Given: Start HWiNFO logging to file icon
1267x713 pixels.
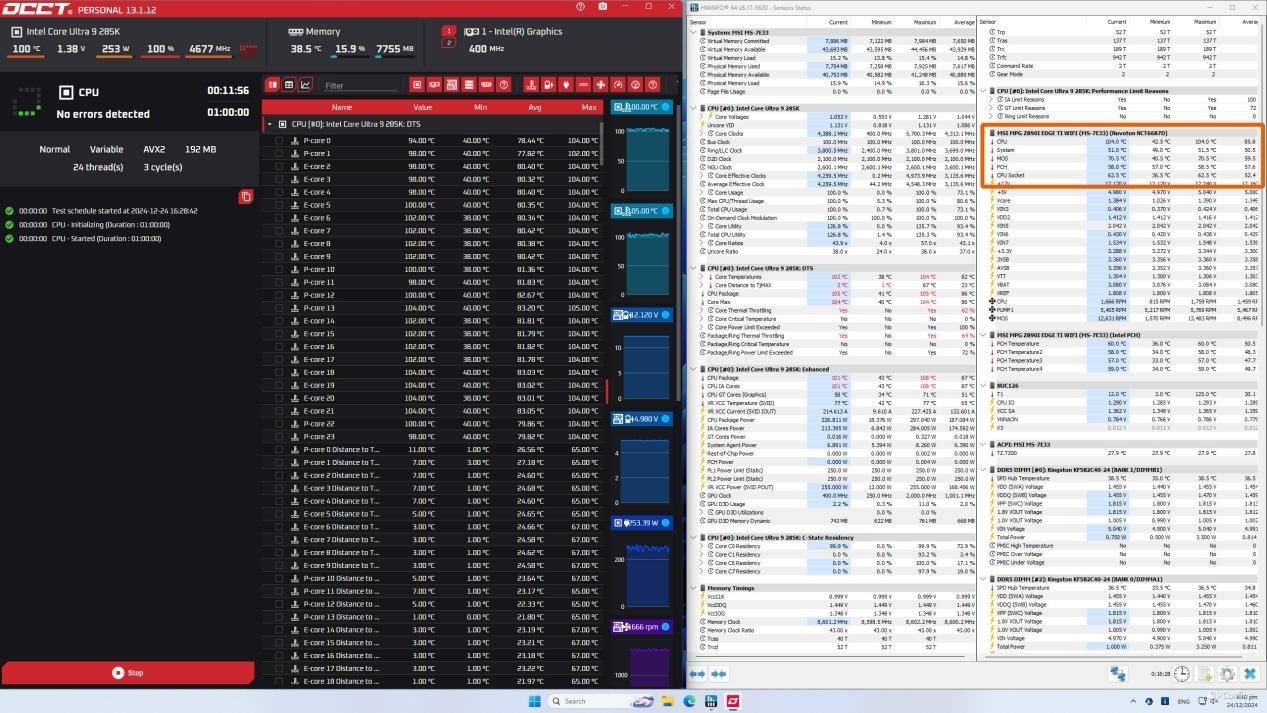Looking at the screenshot, I should [x=1205, y=674].
